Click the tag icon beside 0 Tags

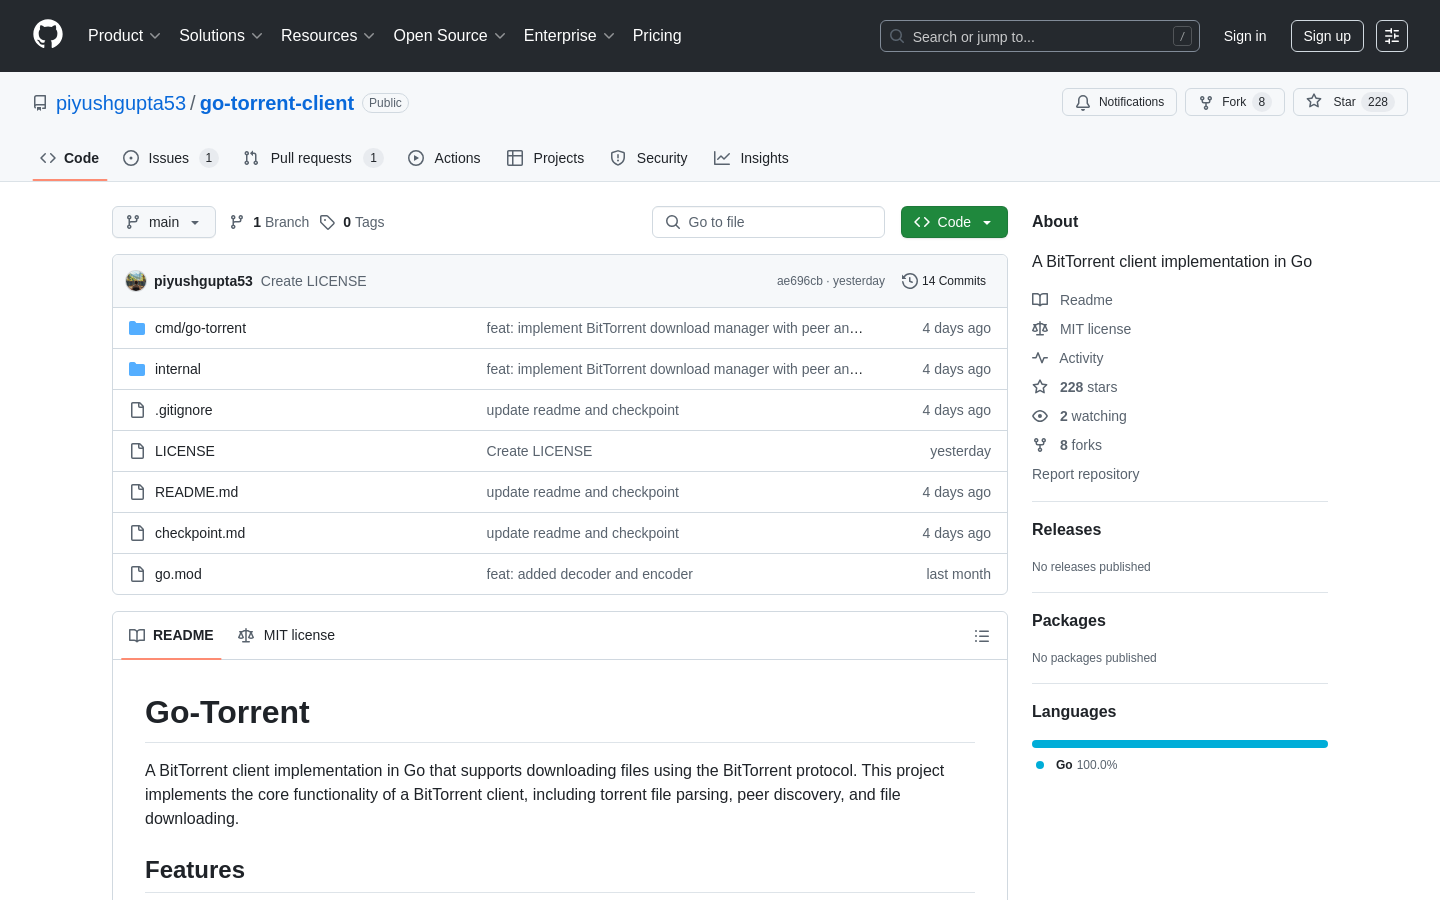tap(327, 222)
